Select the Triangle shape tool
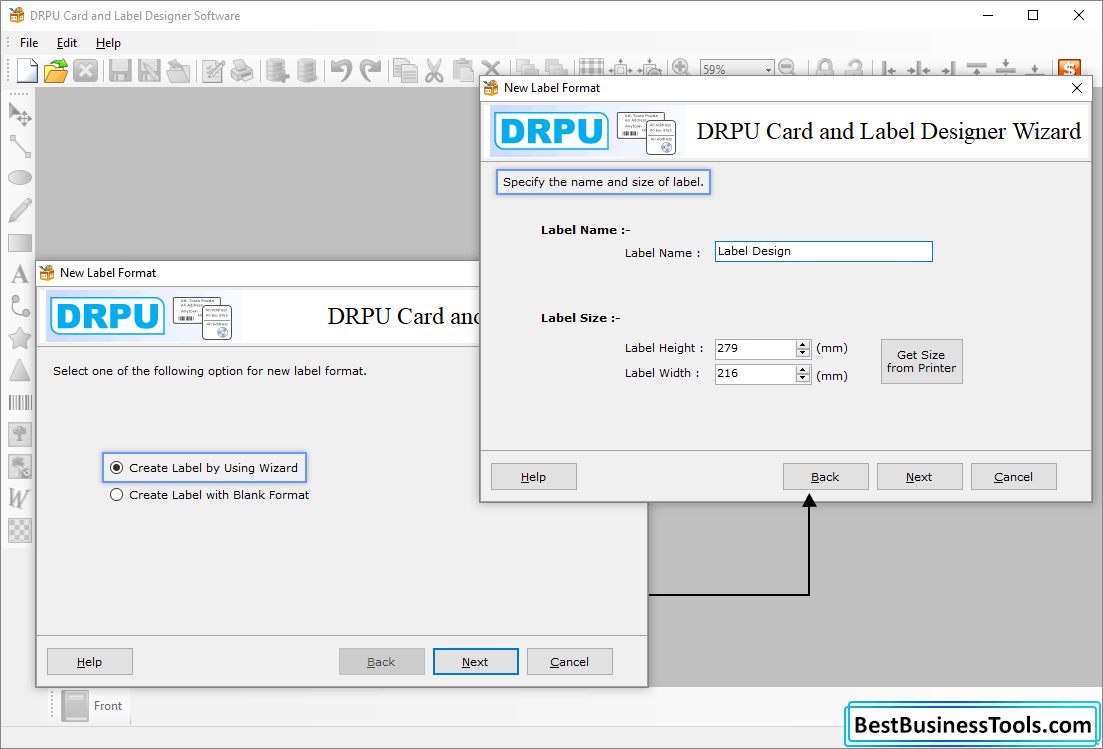The width and height of the screenshot is (1103, 749). tap(20, 371)
